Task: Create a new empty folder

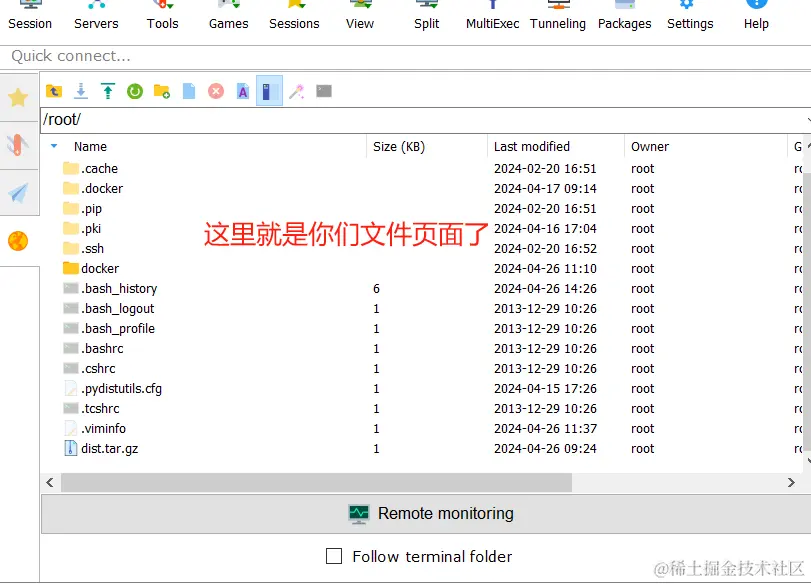Action: pyautogui.click(x=163, y=90)
